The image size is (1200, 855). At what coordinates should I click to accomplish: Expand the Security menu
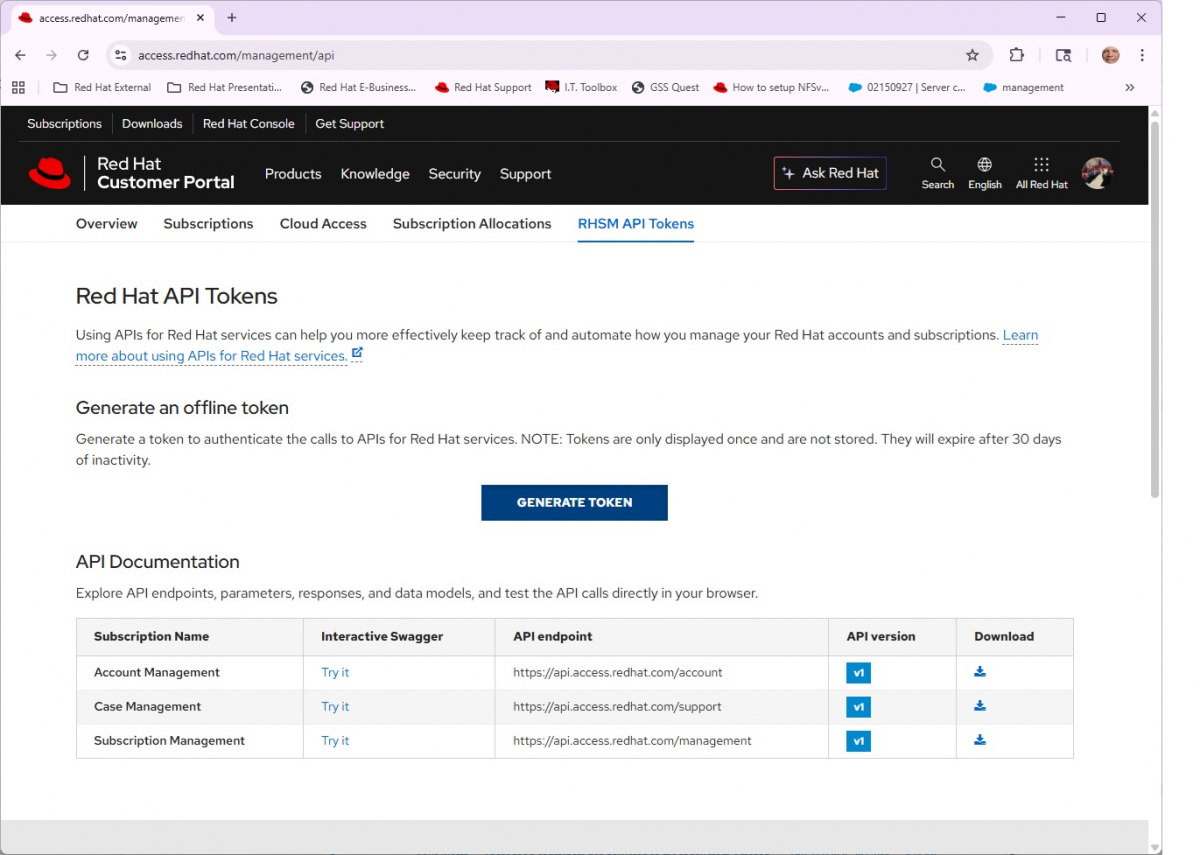[x=455, y=173]
